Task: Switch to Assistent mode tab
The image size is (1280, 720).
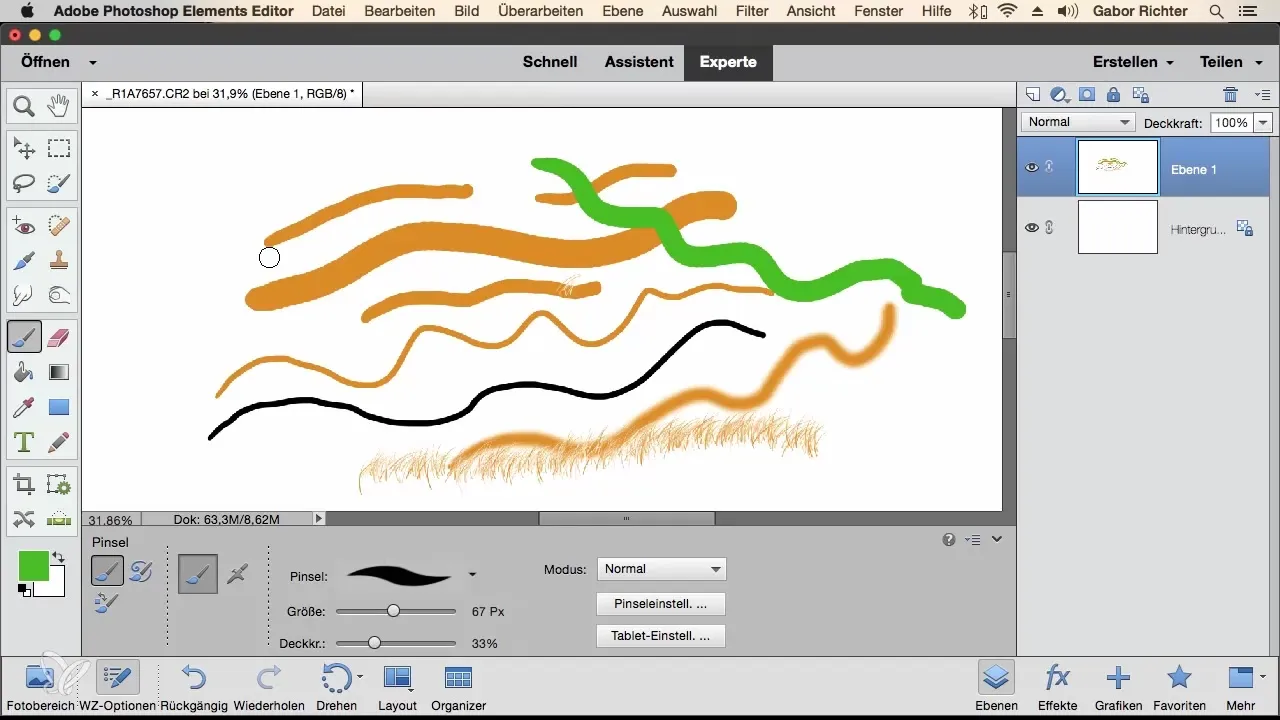Action: pos(639,62)
